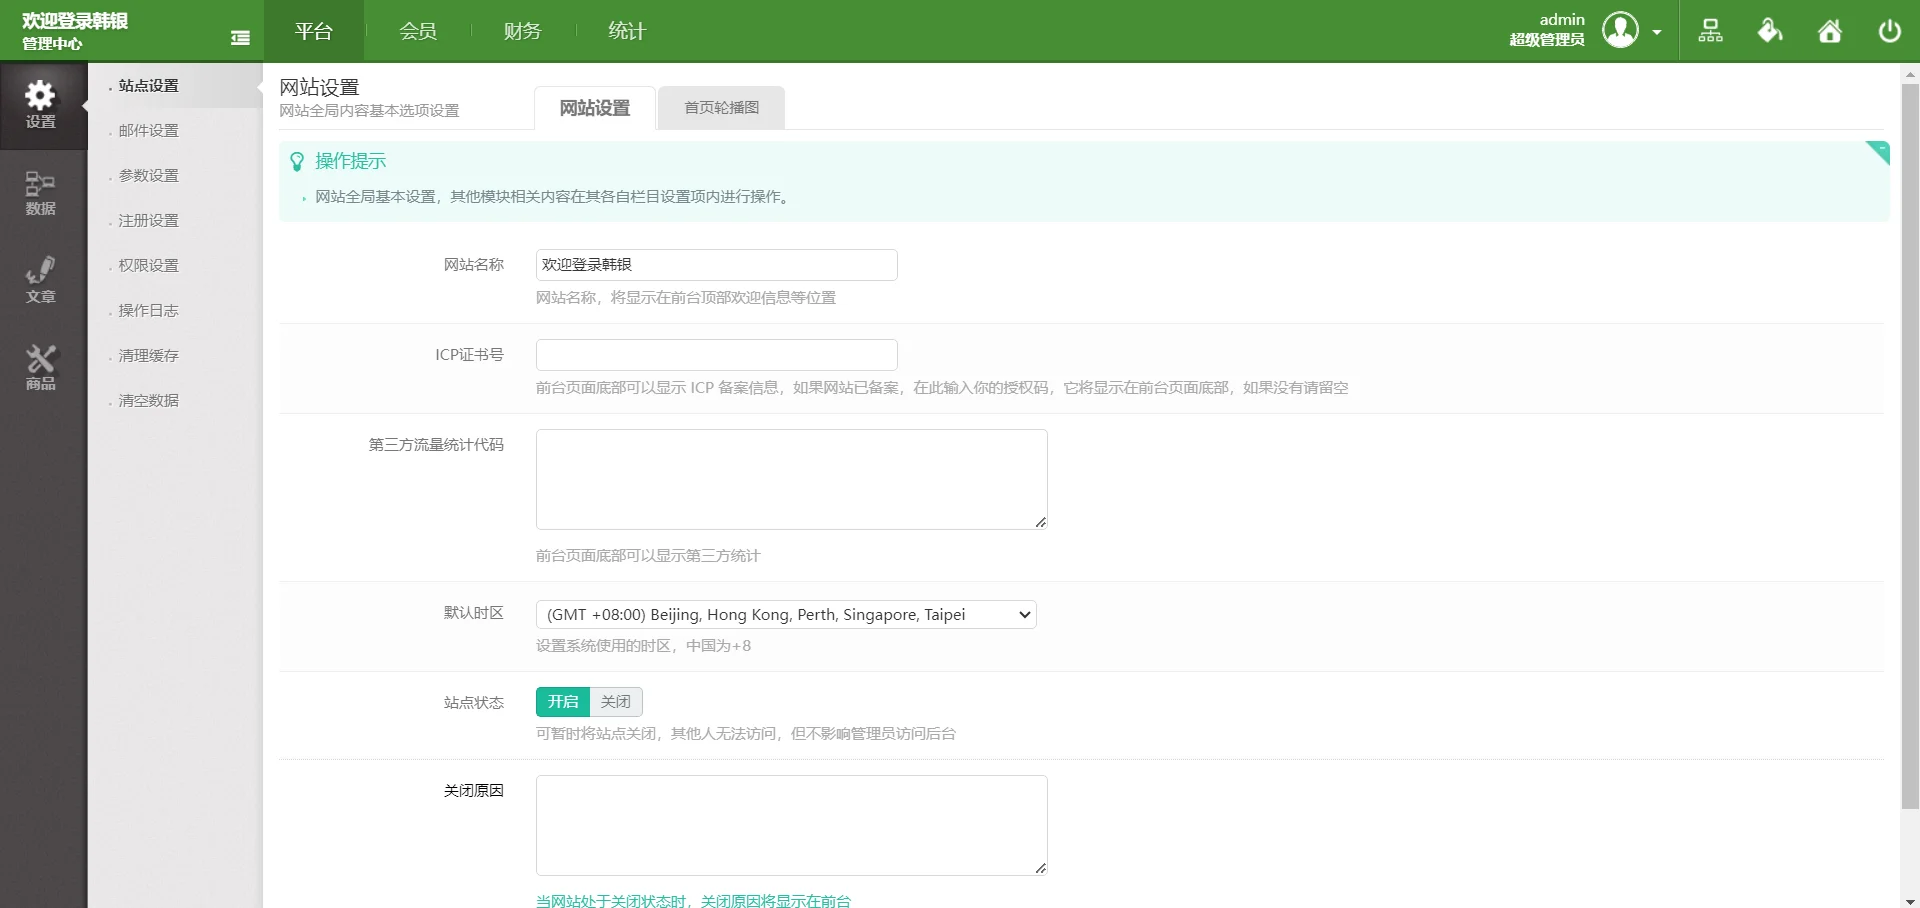This screenshot has height=908, width=1920.
Task: Click the admin avatar profile picture
Action: pyautogui.click(x=1621, y=30)
